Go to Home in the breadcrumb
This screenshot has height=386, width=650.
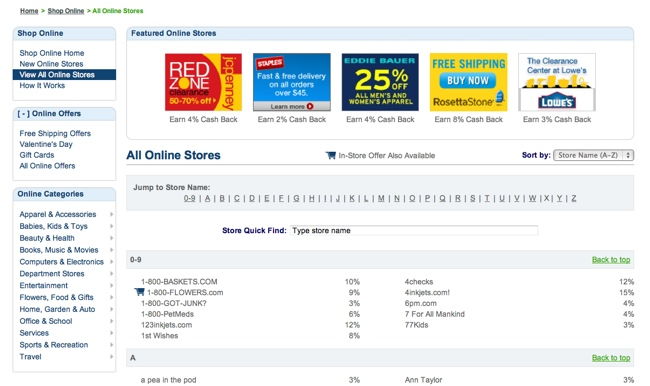click(29, 11)
